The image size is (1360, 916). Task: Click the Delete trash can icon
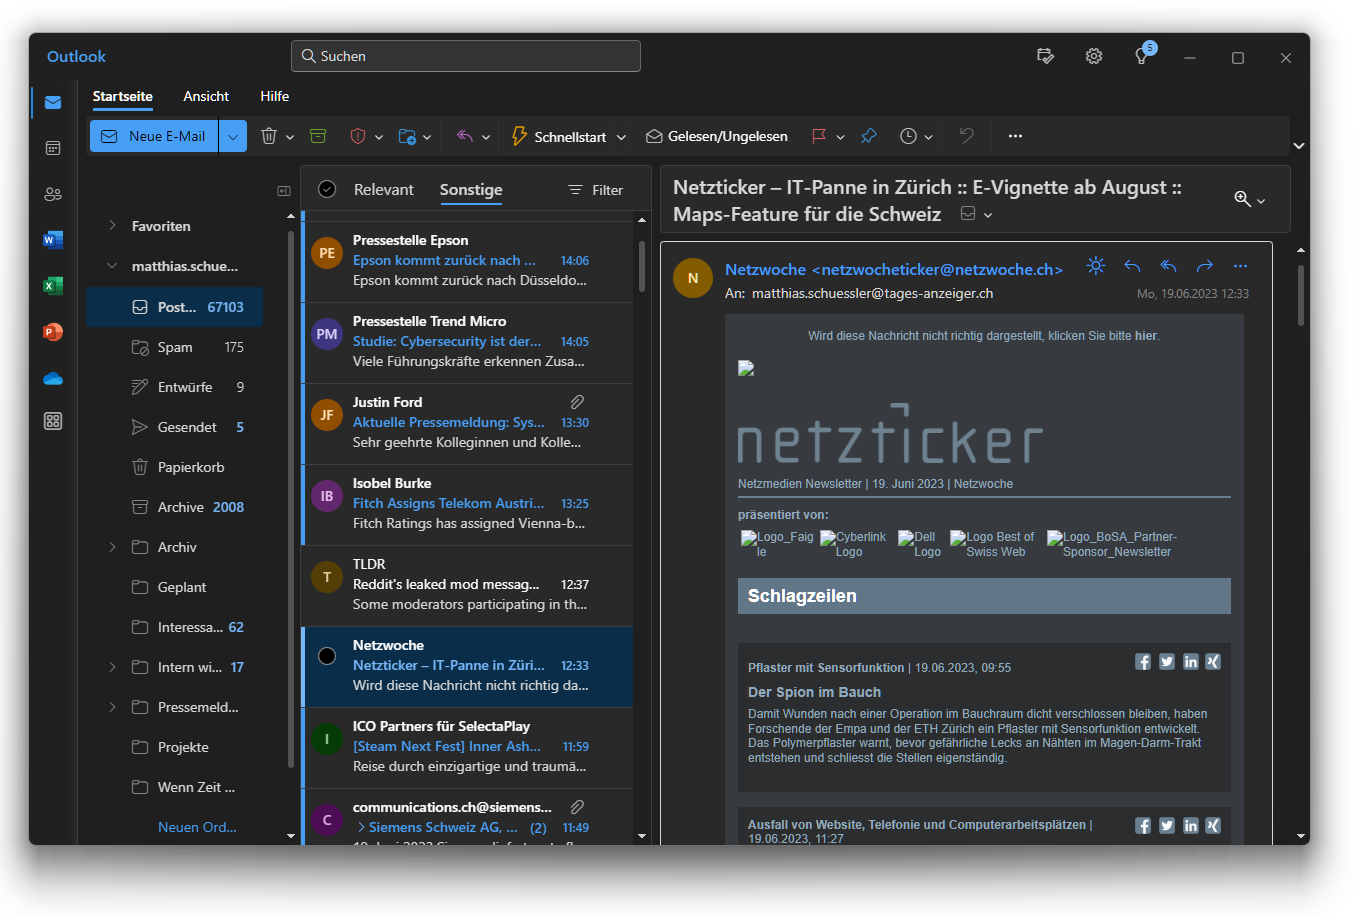[268, 136]
